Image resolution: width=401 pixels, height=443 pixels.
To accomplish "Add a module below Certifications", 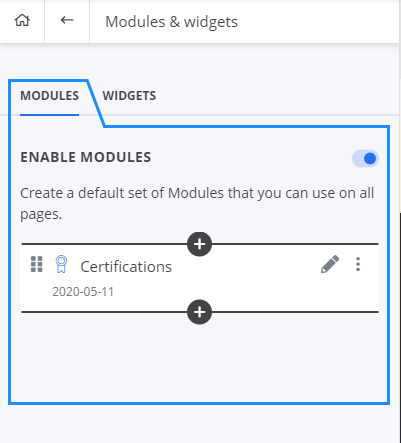I will (199, 312).
